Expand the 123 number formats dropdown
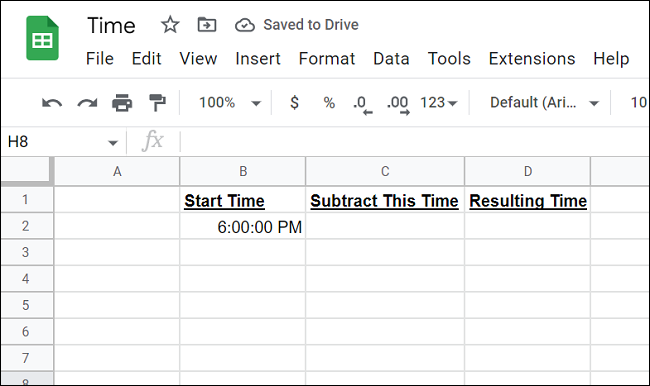The width and height of the screenshot is (650, 386). 439,103
